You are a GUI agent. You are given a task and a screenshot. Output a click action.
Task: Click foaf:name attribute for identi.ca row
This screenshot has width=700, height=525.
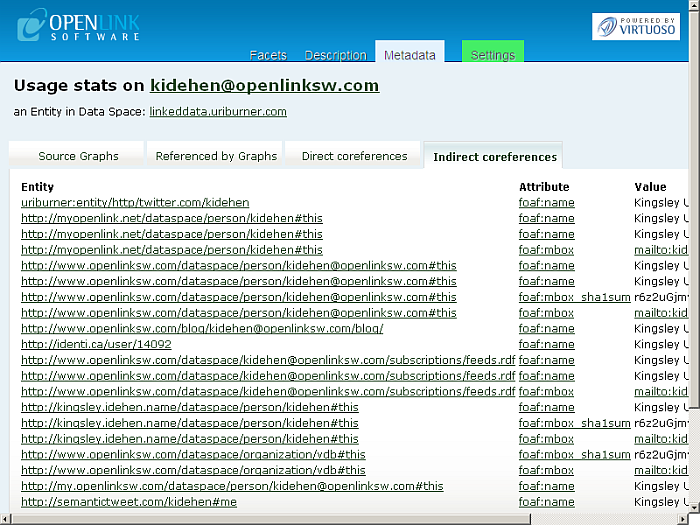(546, 344)
